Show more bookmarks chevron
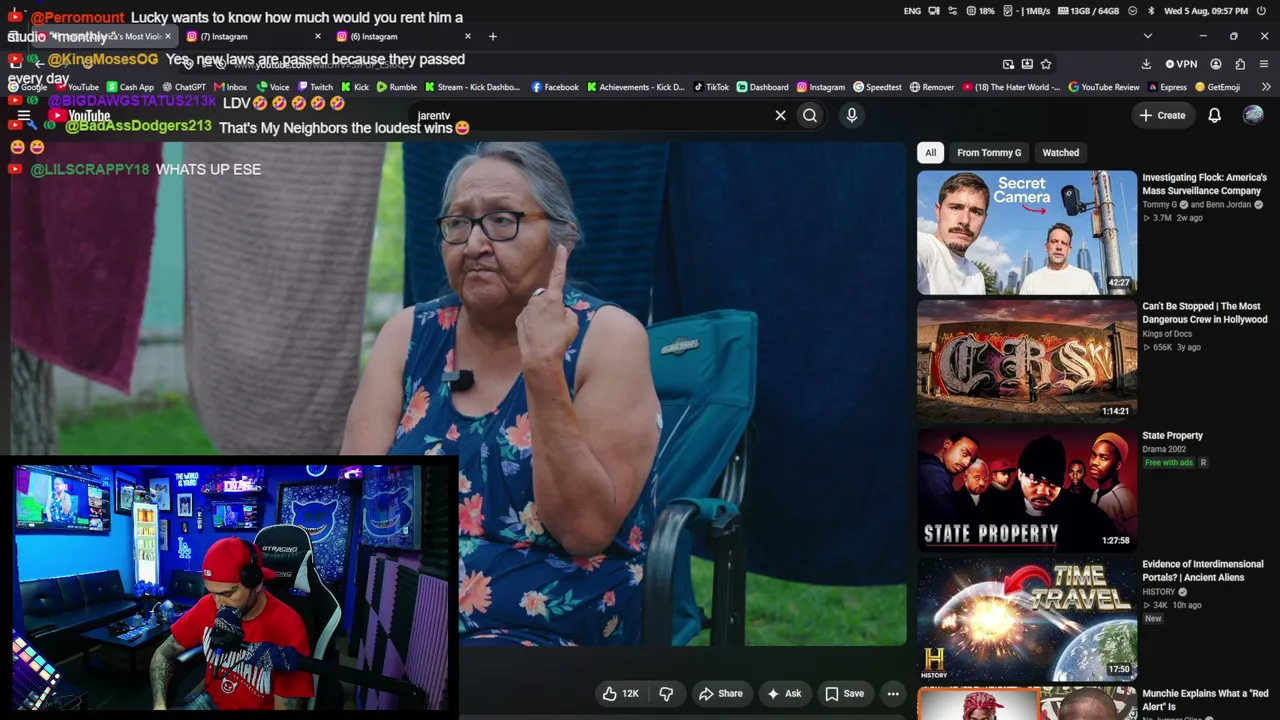This screenshot has width=1280, height=720. pos(1266,87)
